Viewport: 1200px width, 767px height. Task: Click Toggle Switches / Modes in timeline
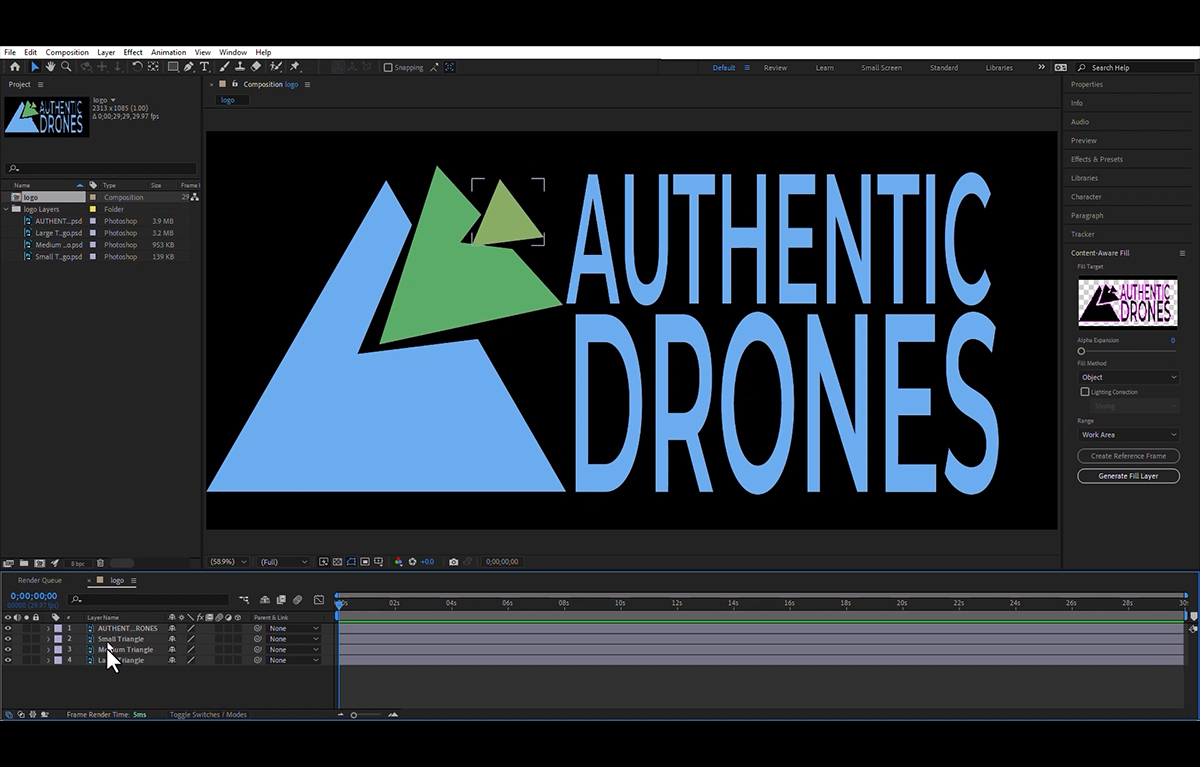tap(208, 715)
